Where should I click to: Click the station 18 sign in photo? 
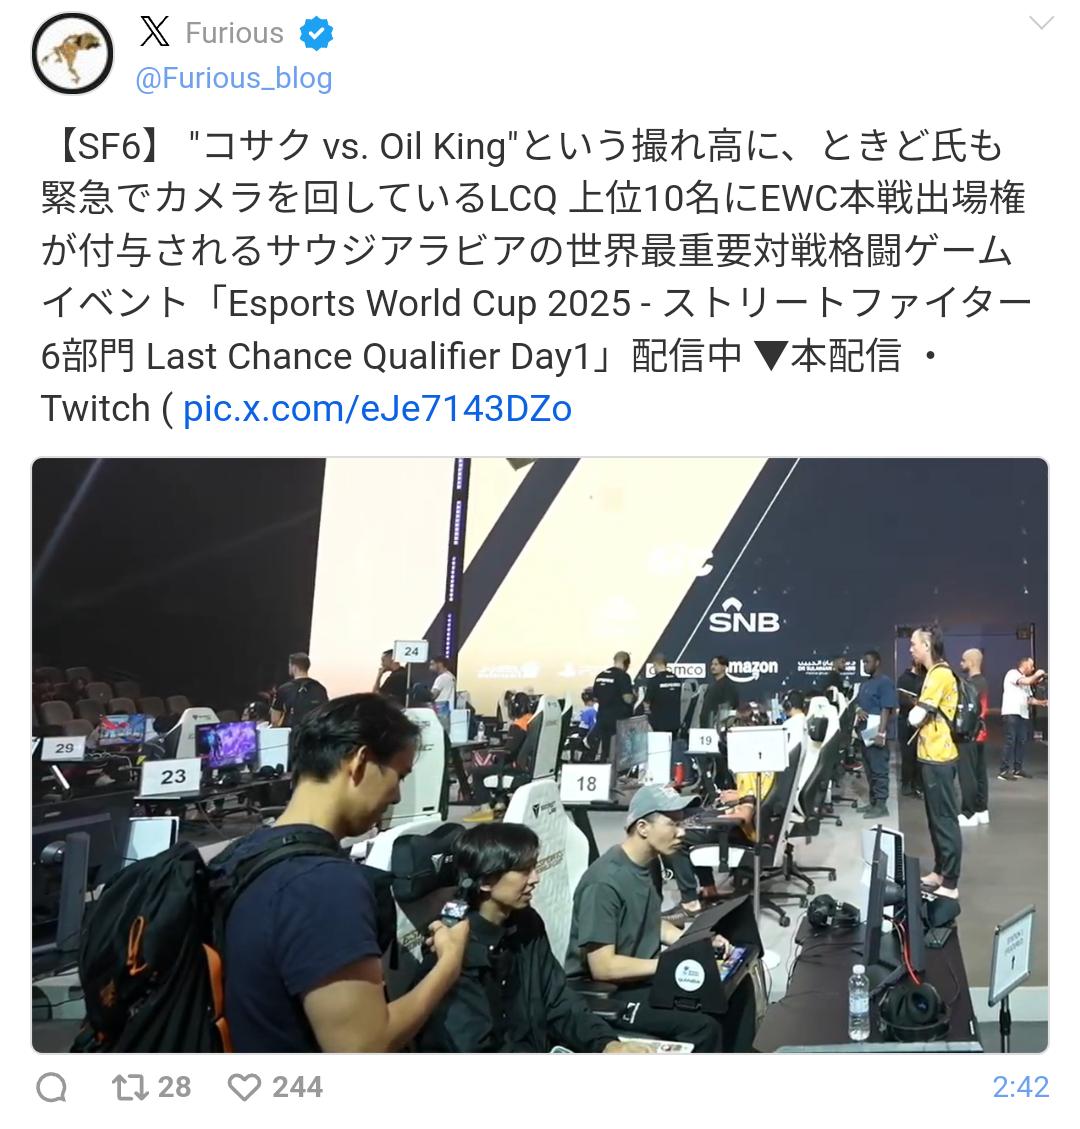tap(585, 783)
